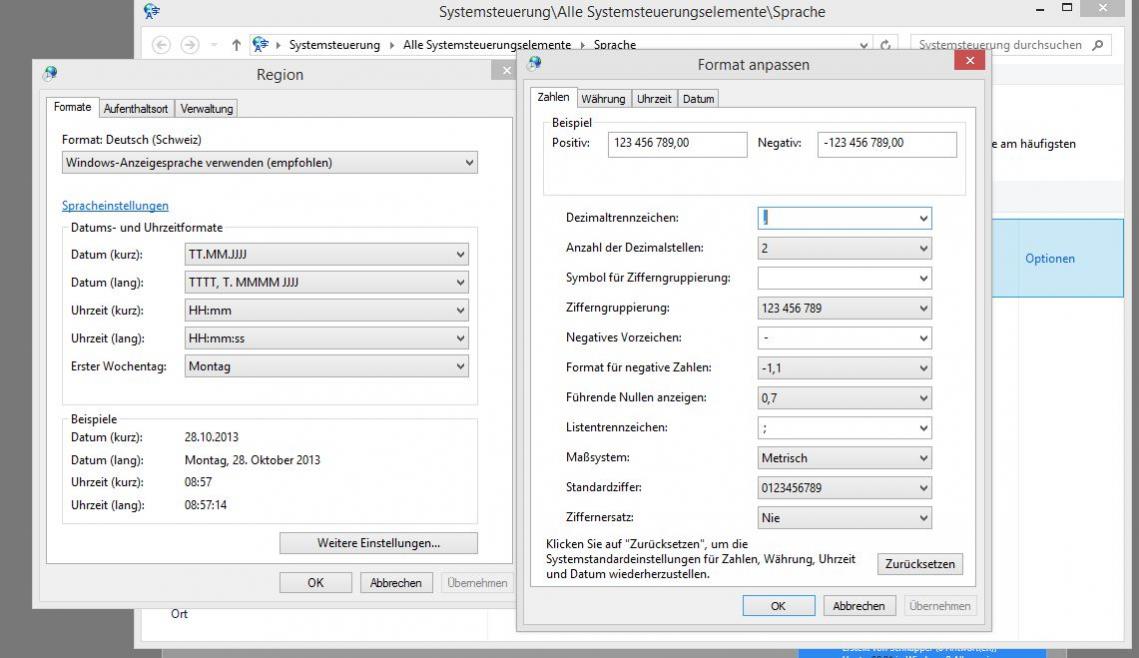The image size is (1139, 658).
Task: Click the Optionen link in the language list
Action: (x=1049, y=259)
